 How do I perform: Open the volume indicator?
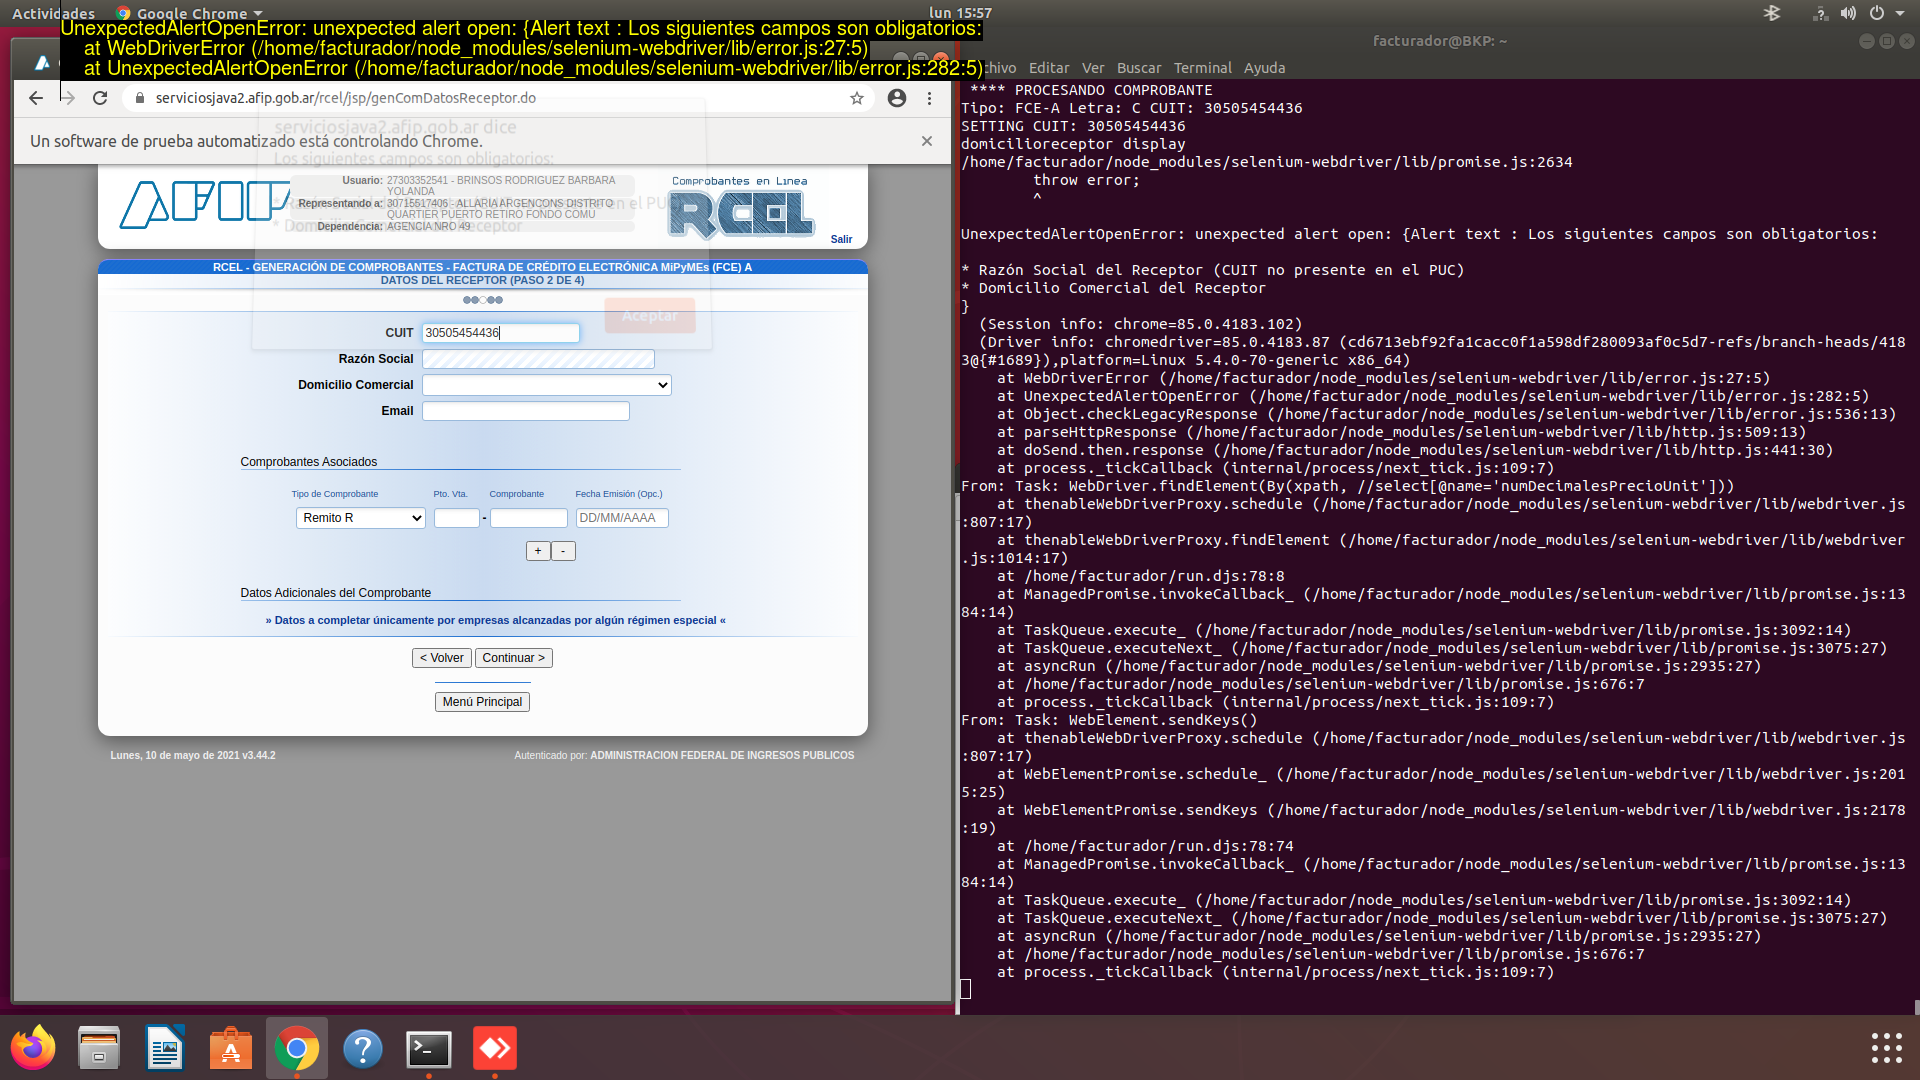click(1848, 13)
